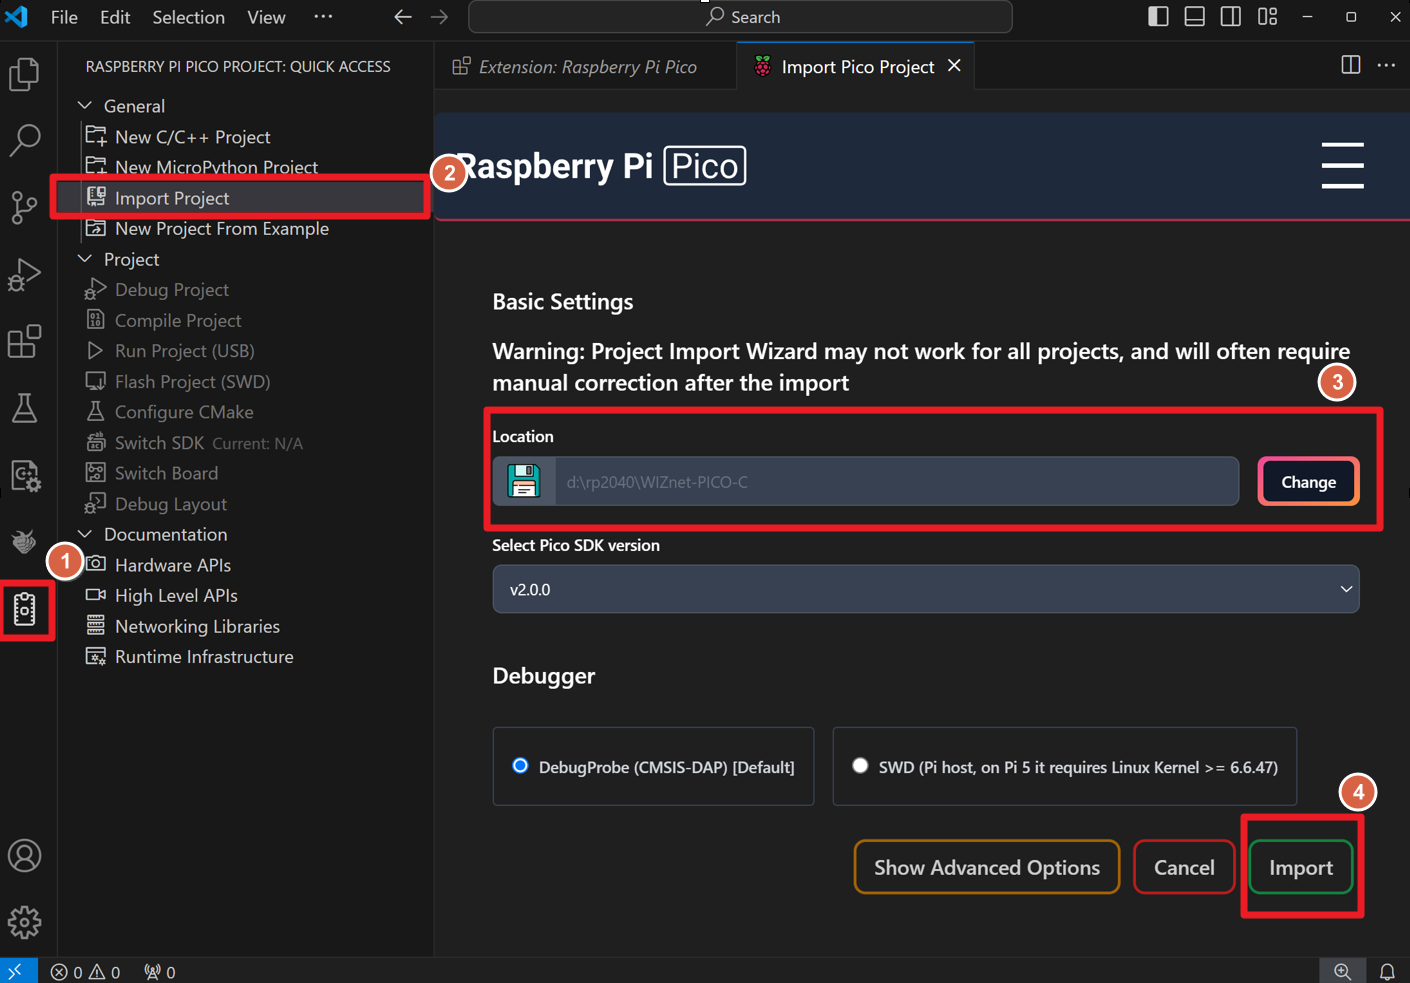Go back with the left arrow
This screenshot has width=1410, height=983.
pyautogui.click(x=403, y=17)
